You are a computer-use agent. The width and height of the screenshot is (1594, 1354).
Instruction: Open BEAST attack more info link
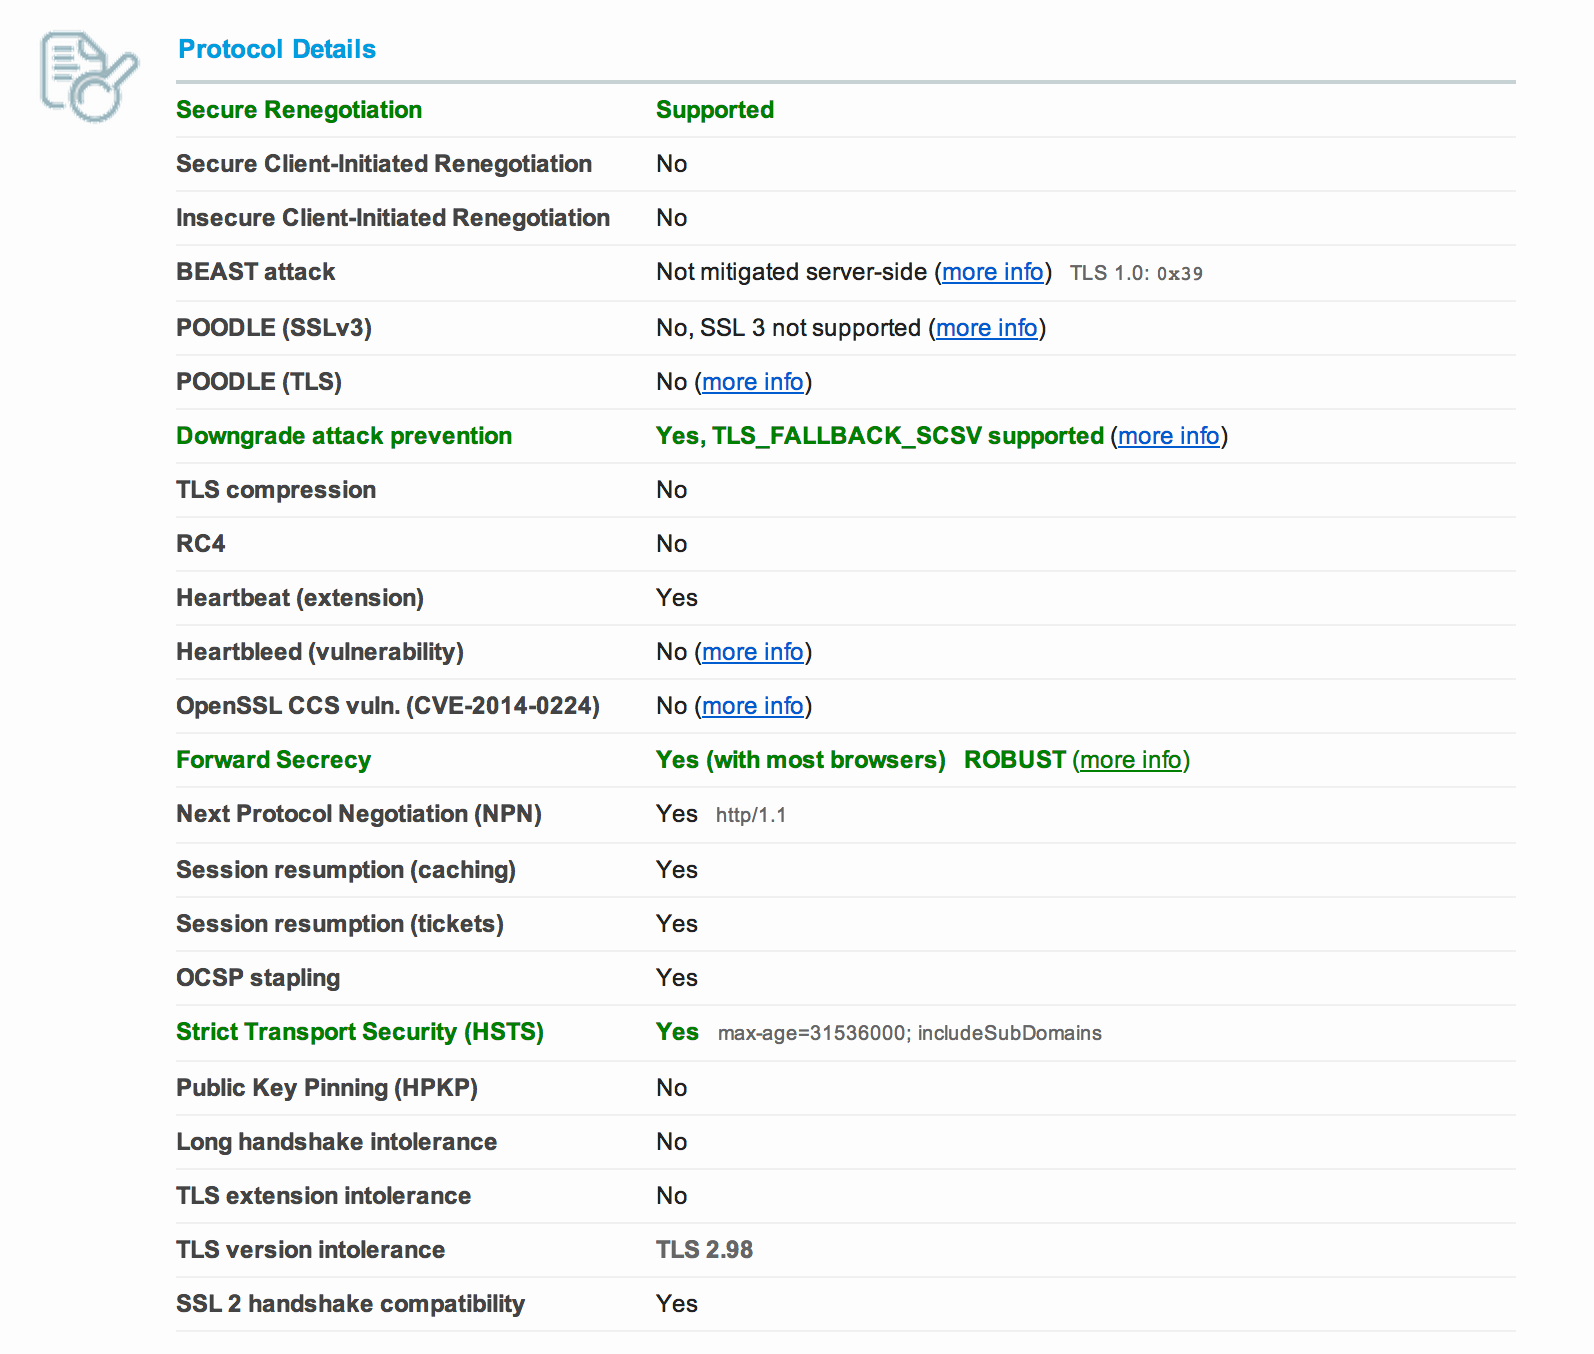(x=992, y=272)
